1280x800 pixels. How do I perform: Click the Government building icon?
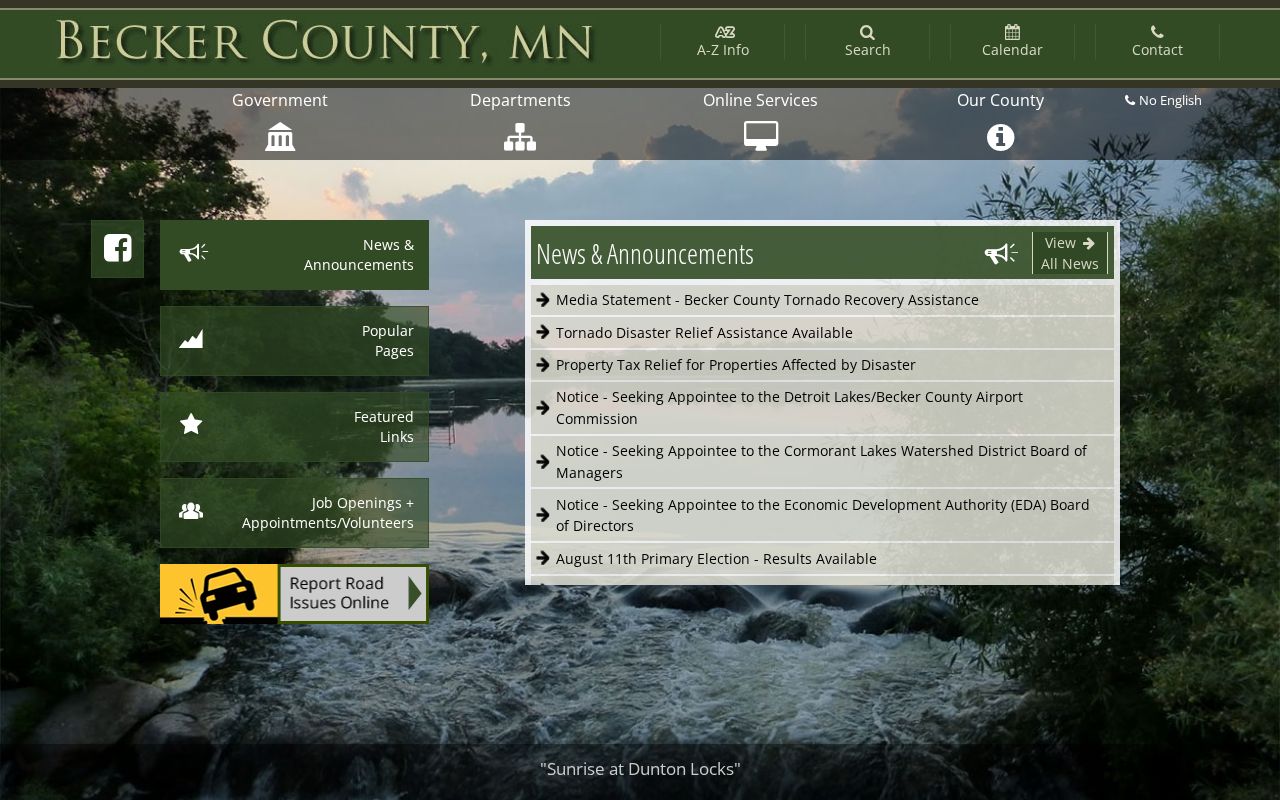(280, 137)
